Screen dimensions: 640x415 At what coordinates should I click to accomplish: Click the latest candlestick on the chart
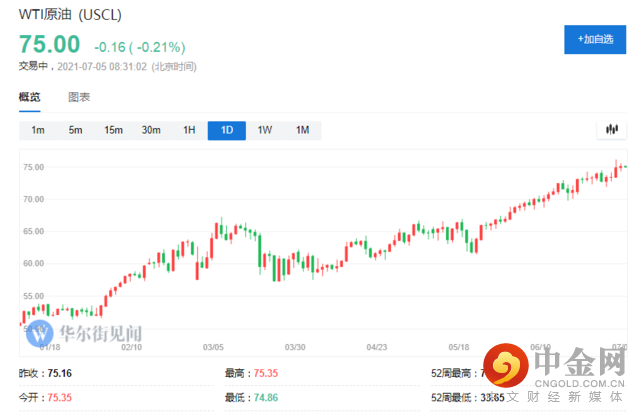coord(625,166)
